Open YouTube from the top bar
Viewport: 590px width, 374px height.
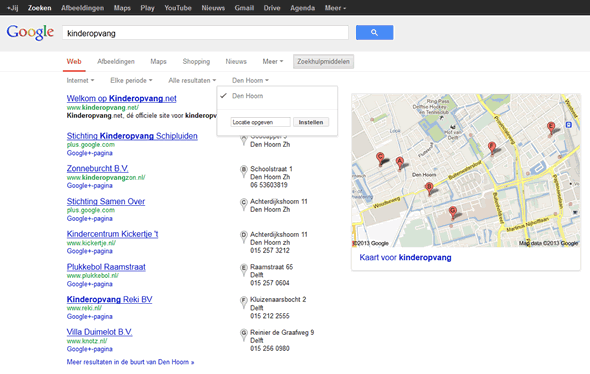click(x=178, y=8)
